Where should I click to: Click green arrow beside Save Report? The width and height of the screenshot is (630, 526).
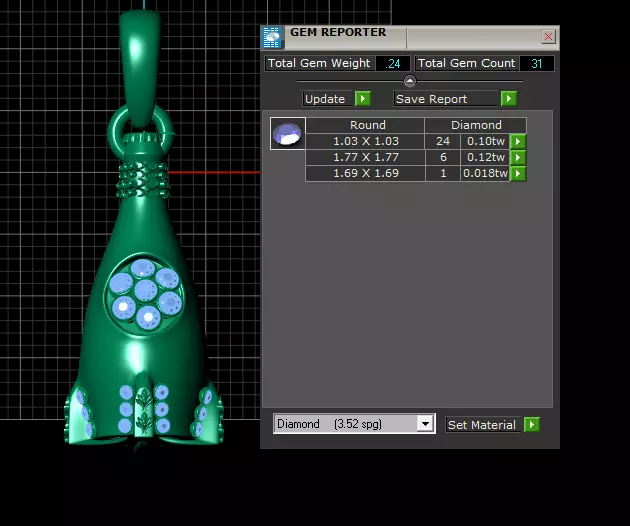(509, 98)
